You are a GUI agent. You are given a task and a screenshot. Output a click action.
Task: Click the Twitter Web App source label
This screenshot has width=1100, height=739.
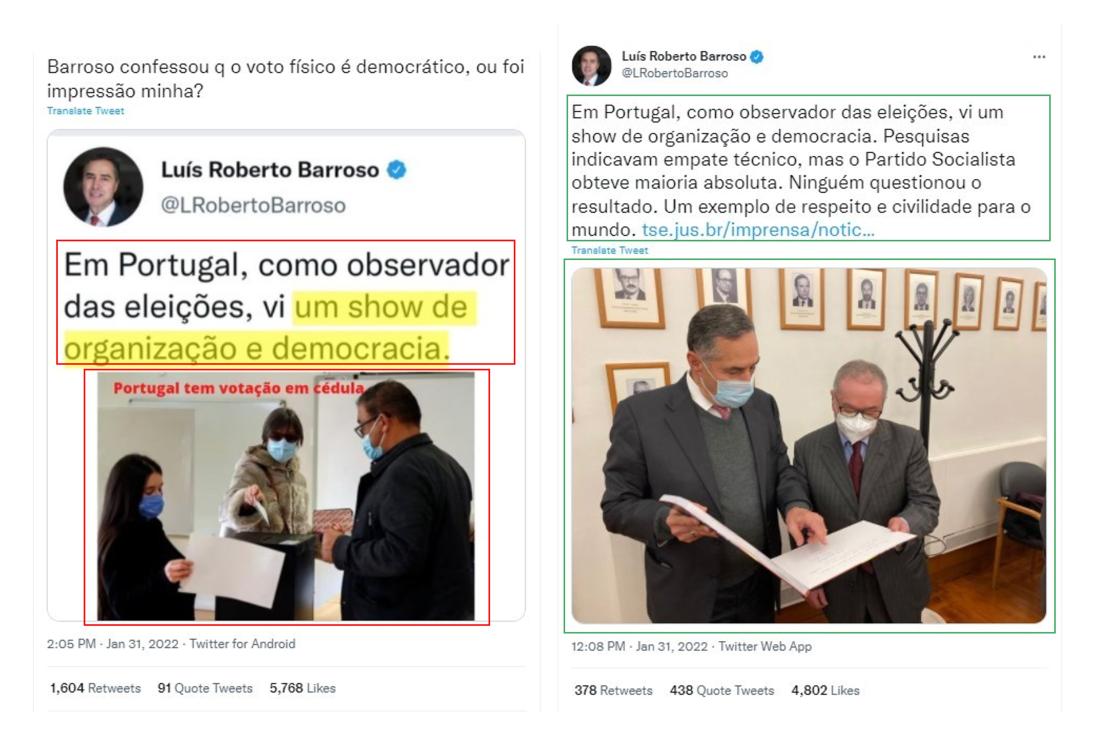pyautogui.click(x=765, y=647)
